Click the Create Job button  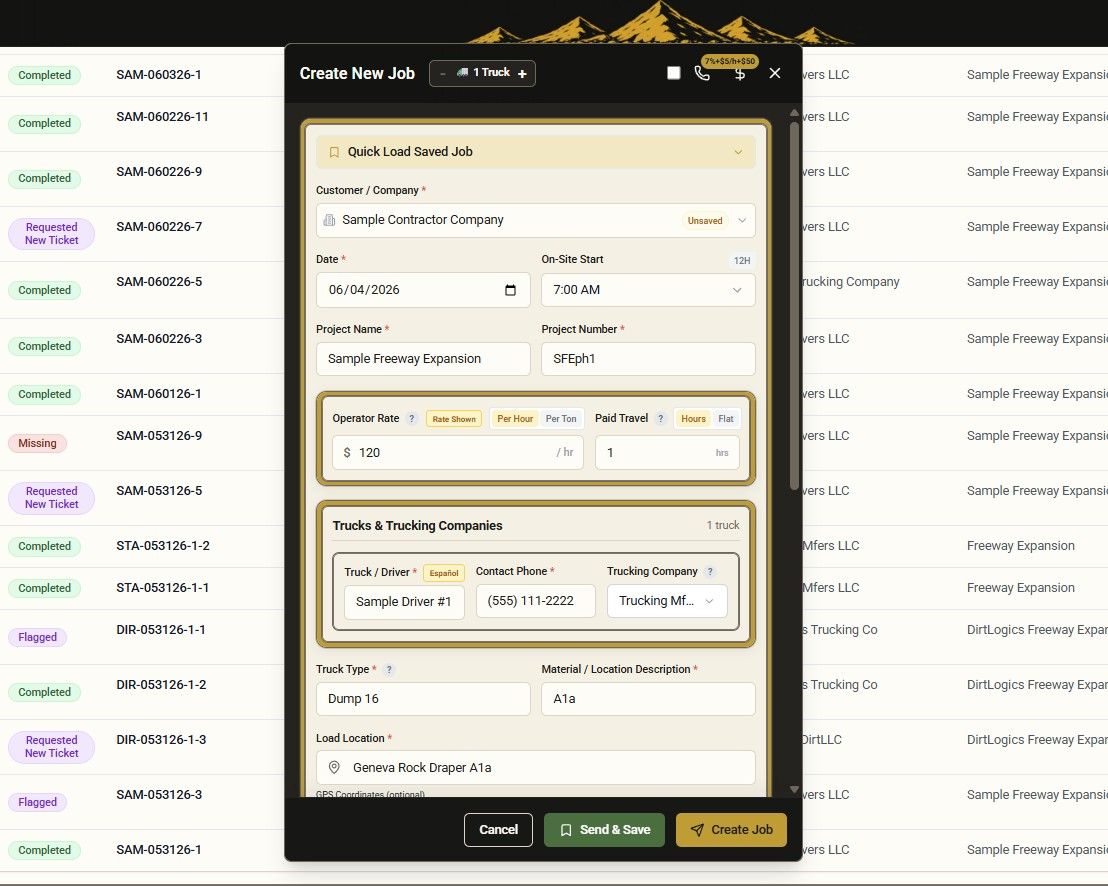coord(731,829)
